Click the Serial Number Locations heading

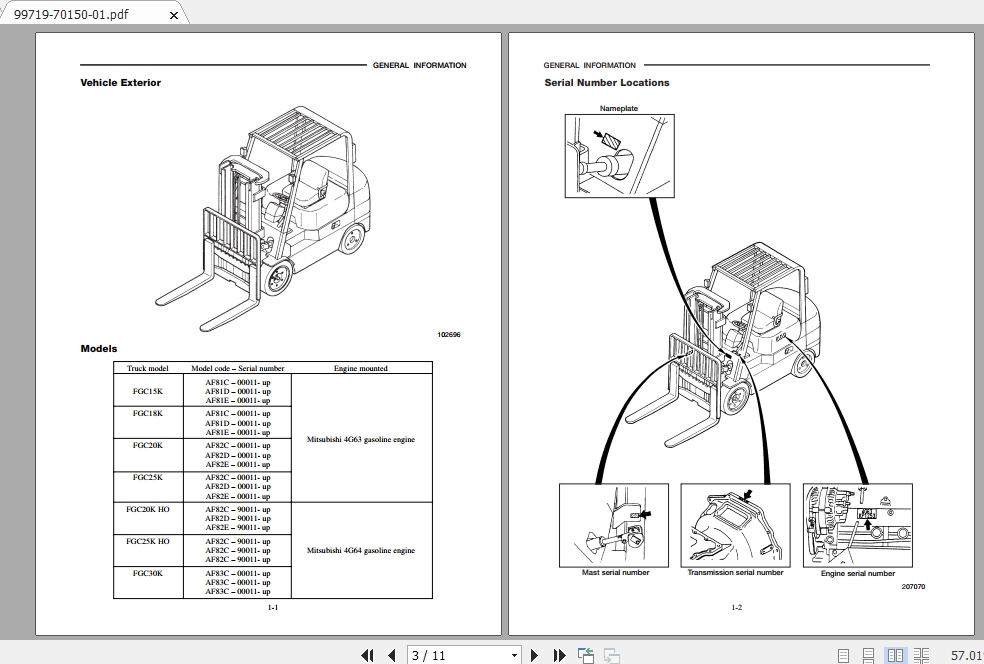(x=606, y=83)
